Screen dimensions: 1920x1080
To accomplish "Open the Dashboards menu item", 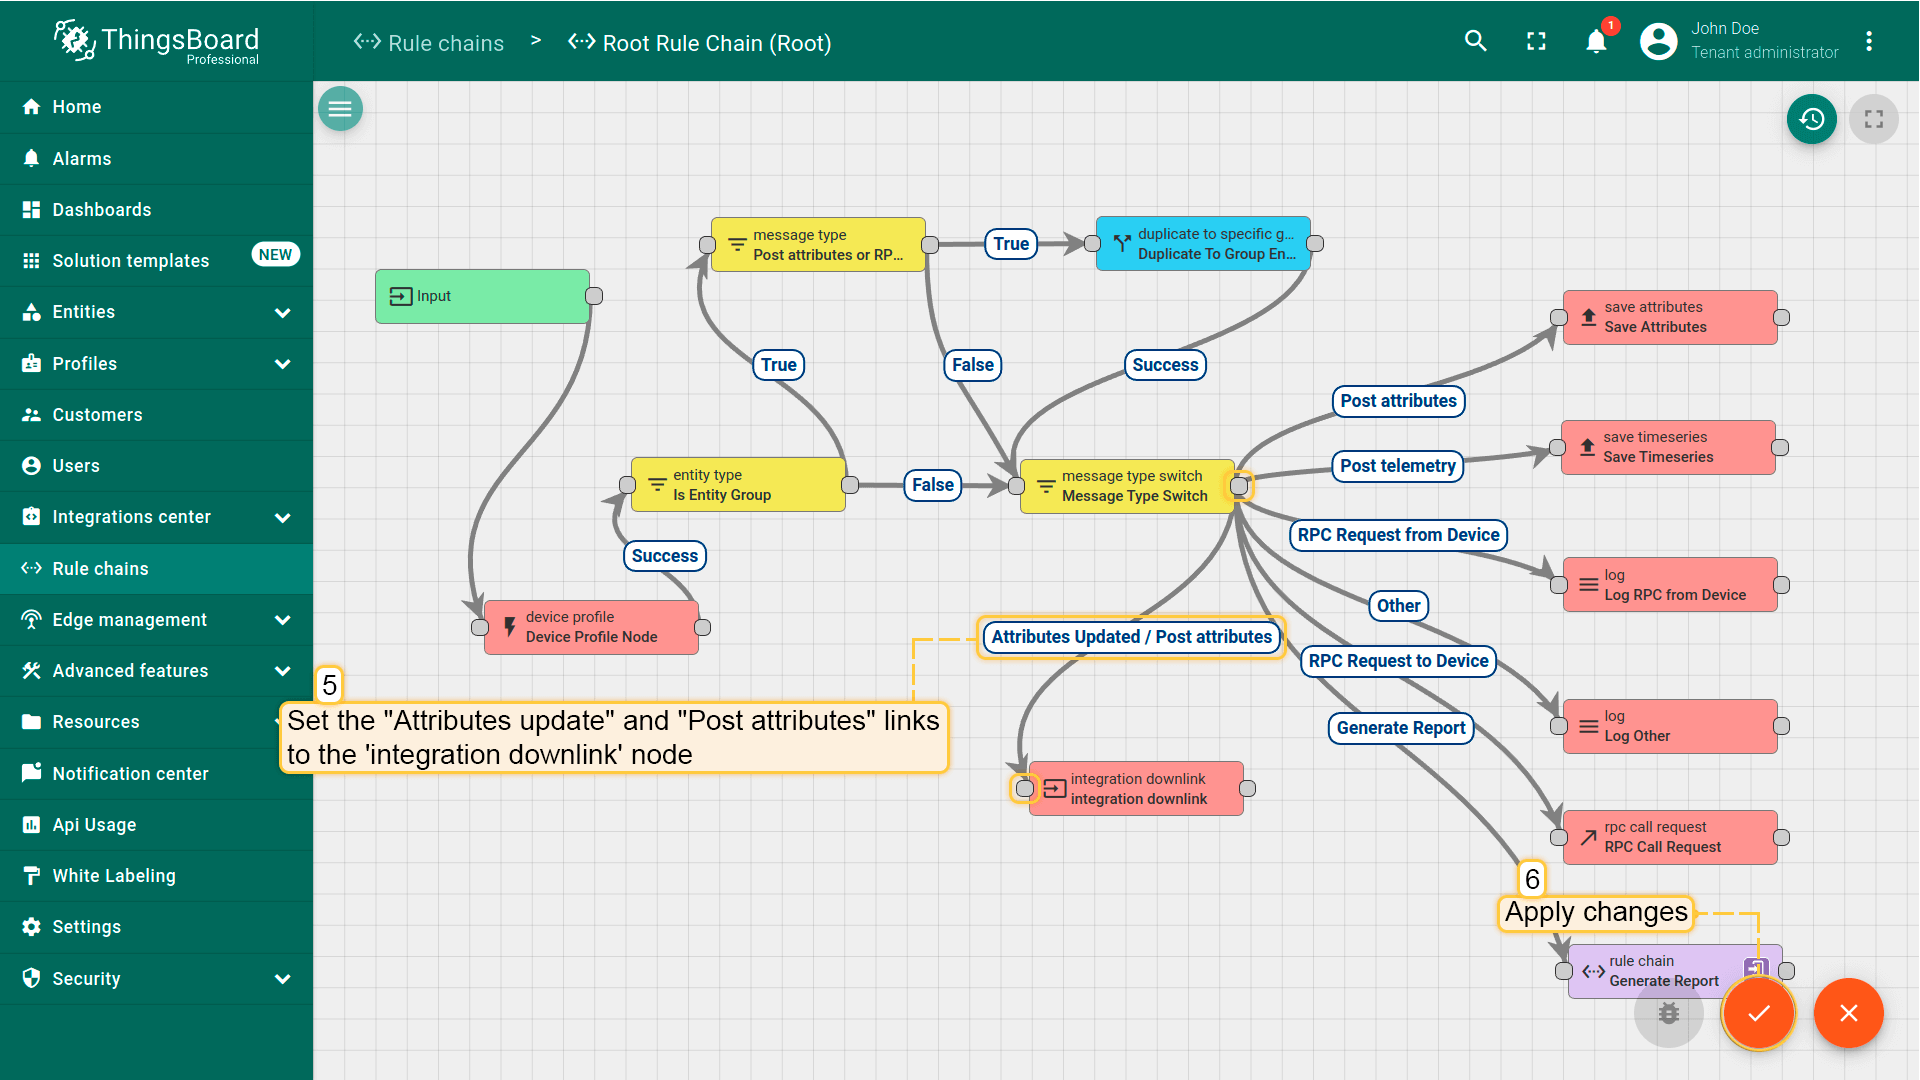I will pyautogui.click(x=102, y=210).
